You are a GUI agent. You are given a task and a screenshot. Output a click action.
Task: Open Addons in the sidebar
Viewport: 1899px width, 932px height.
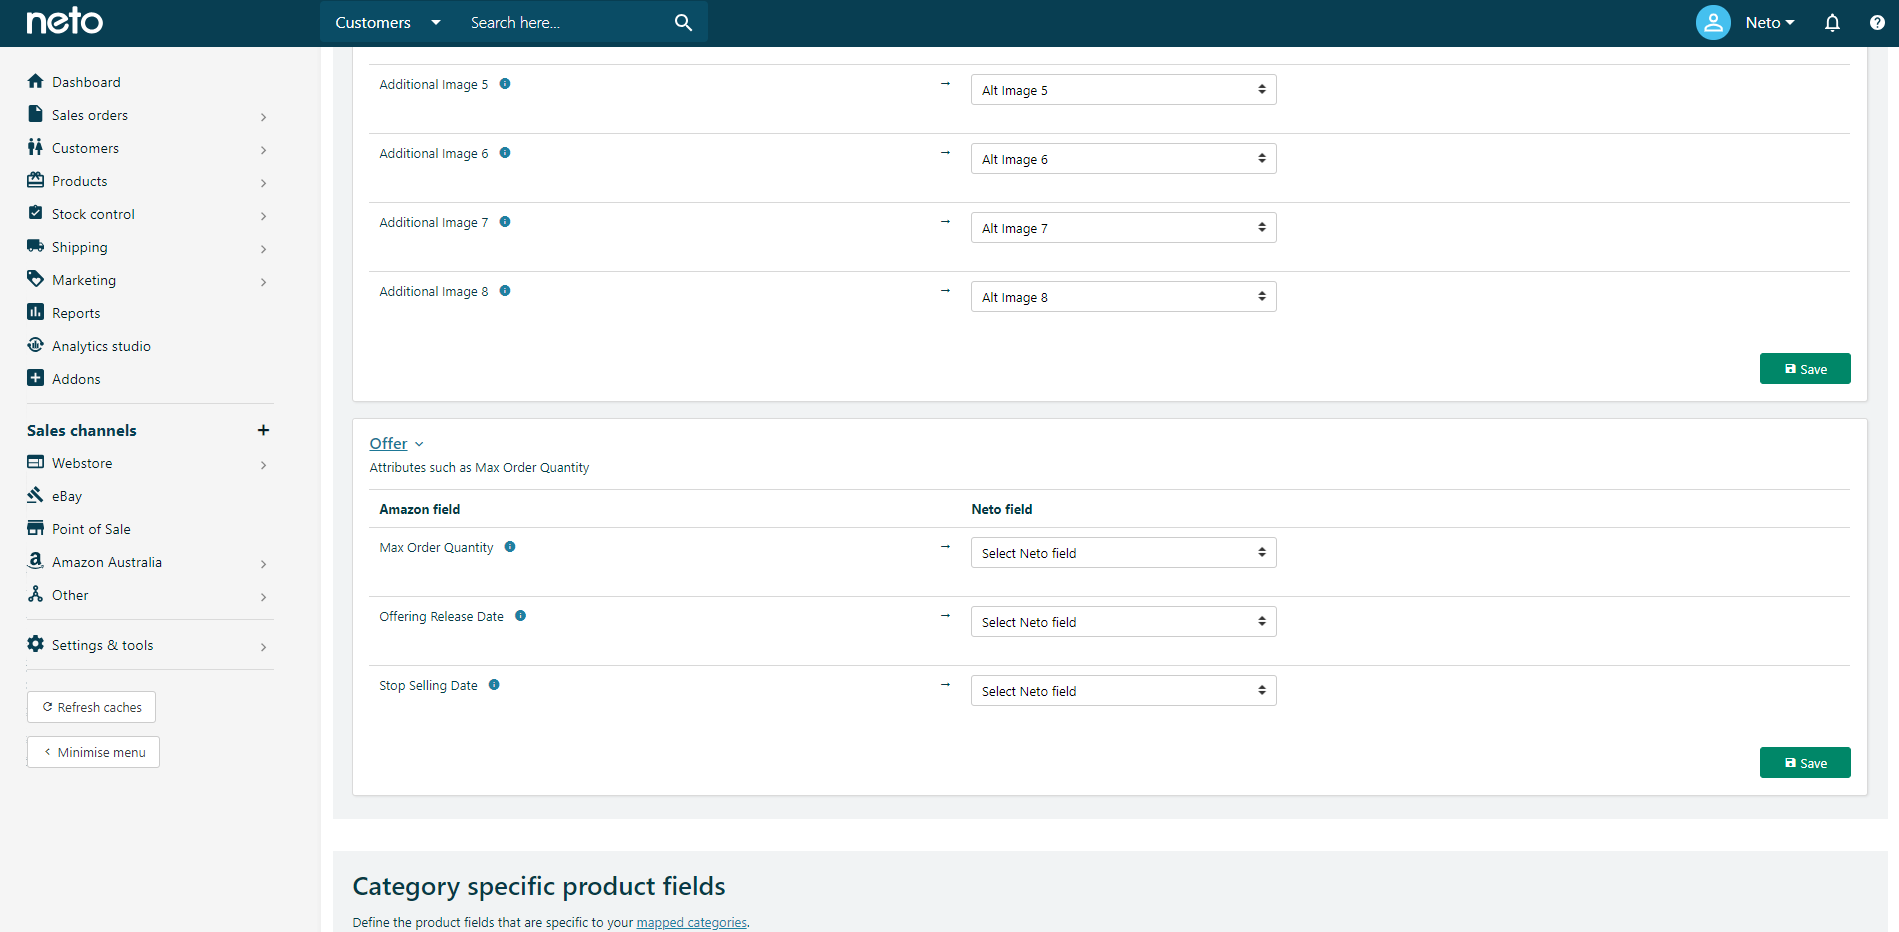(x=76, y=379)
